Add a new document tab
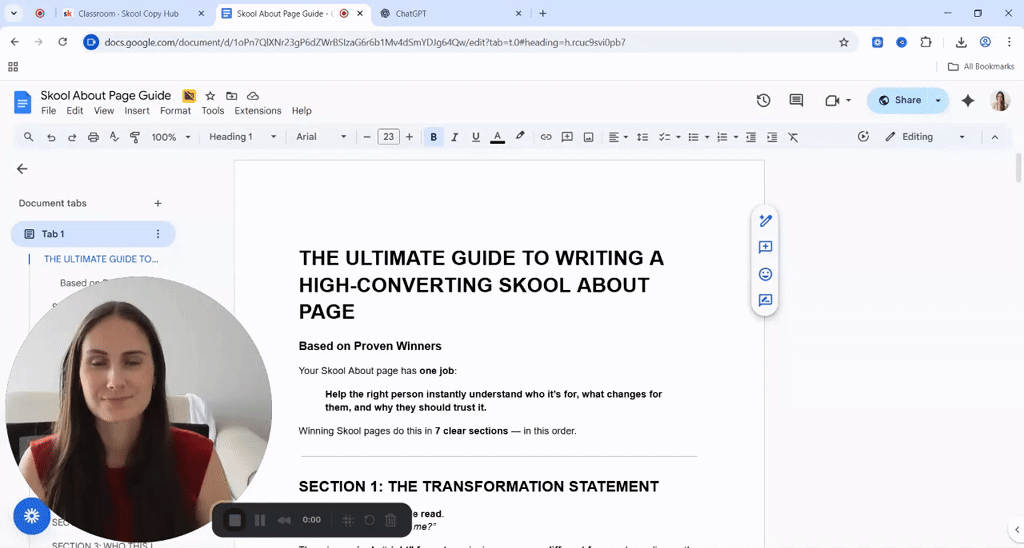Image resolution: width=1024 pixels, height=548 pixels. [x=157, y=203]
